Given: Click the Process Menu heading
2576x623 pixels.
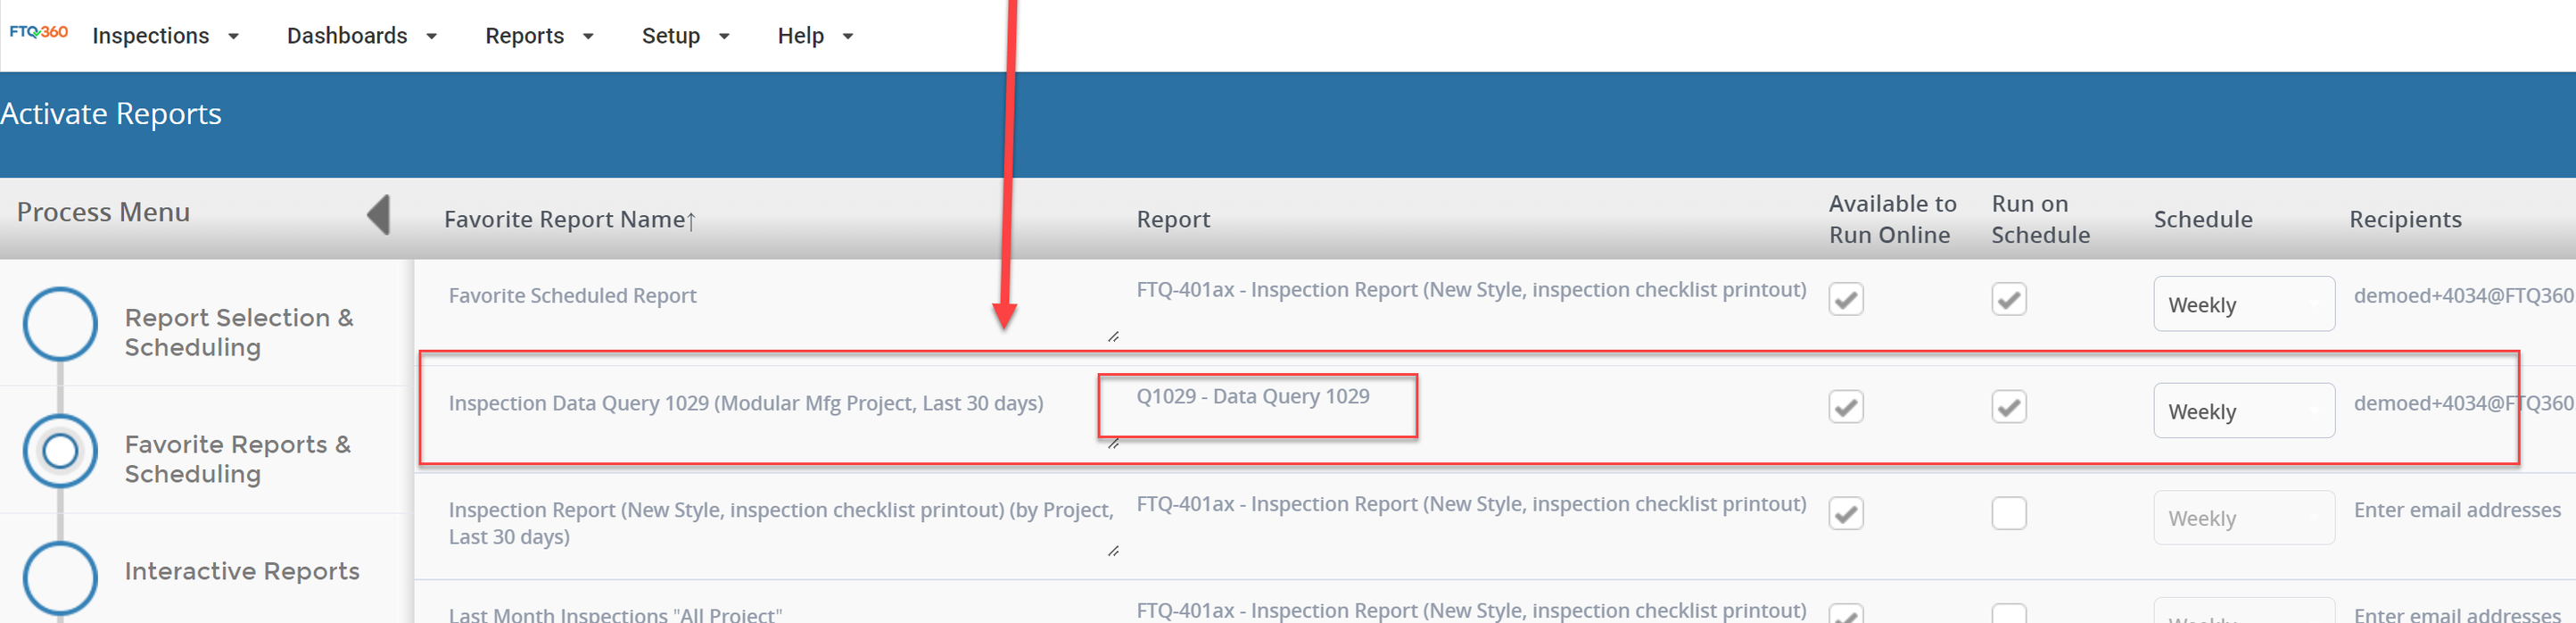Looking at the screenshot, I should (x=103, y=212).
